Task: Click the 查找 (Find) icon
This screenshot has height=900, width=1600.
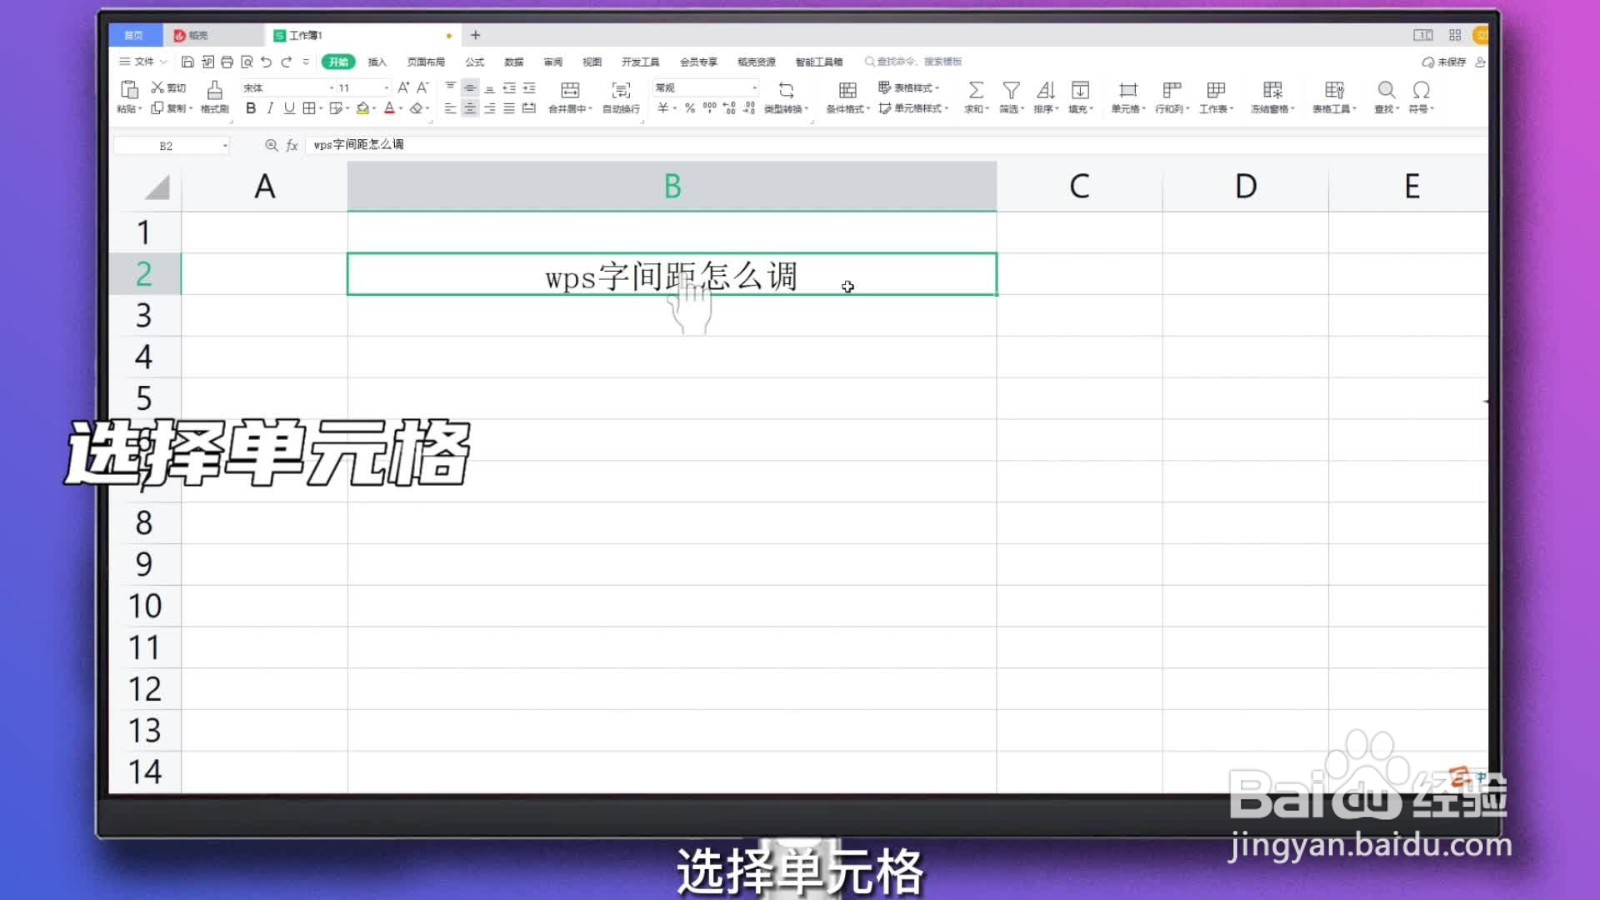Action: click(x=1386, y=91)
